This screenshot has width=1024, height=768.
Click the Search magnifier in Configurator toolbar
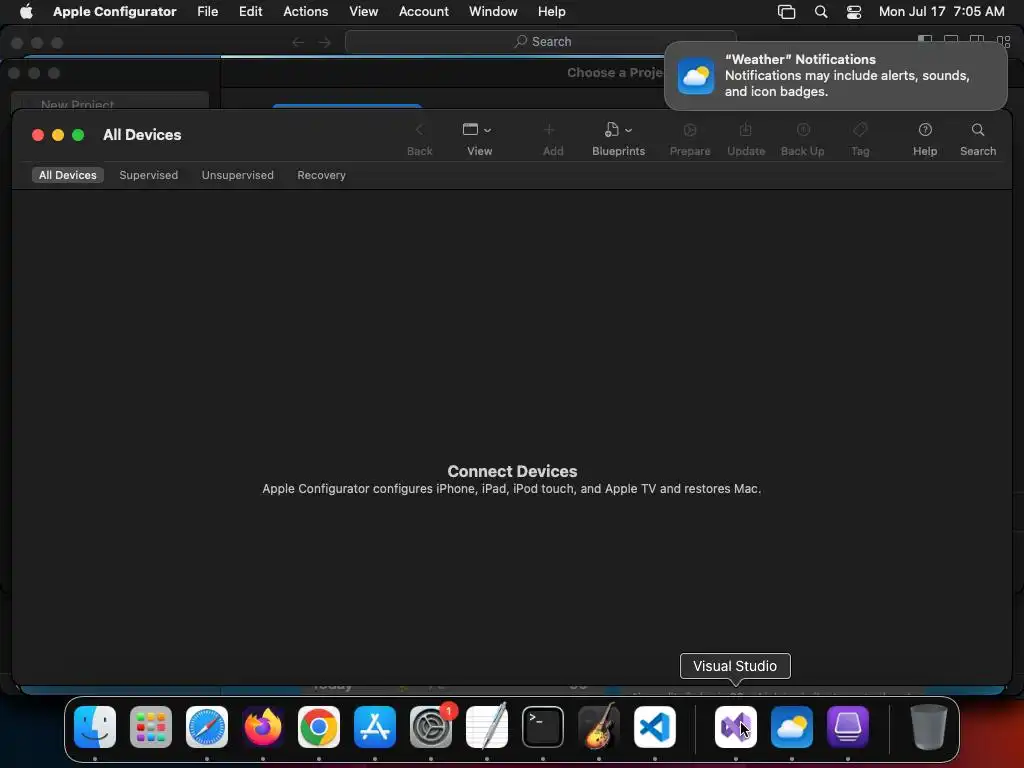tap(978, 130)
